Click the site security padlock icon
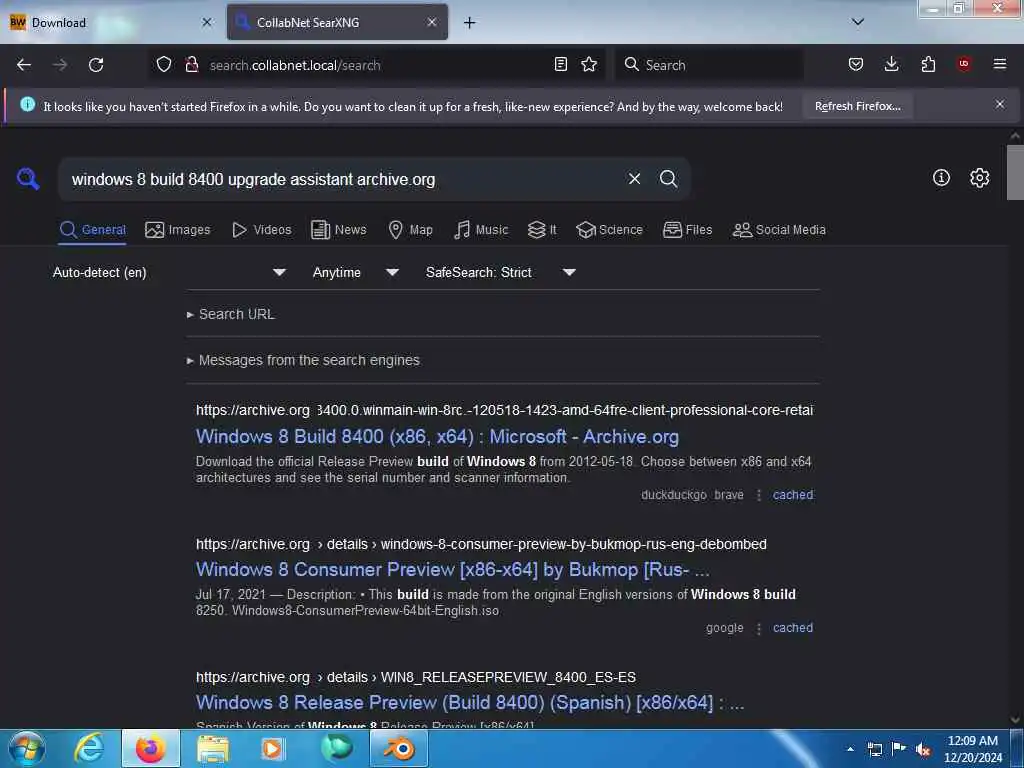 click(x=192, y=65)
